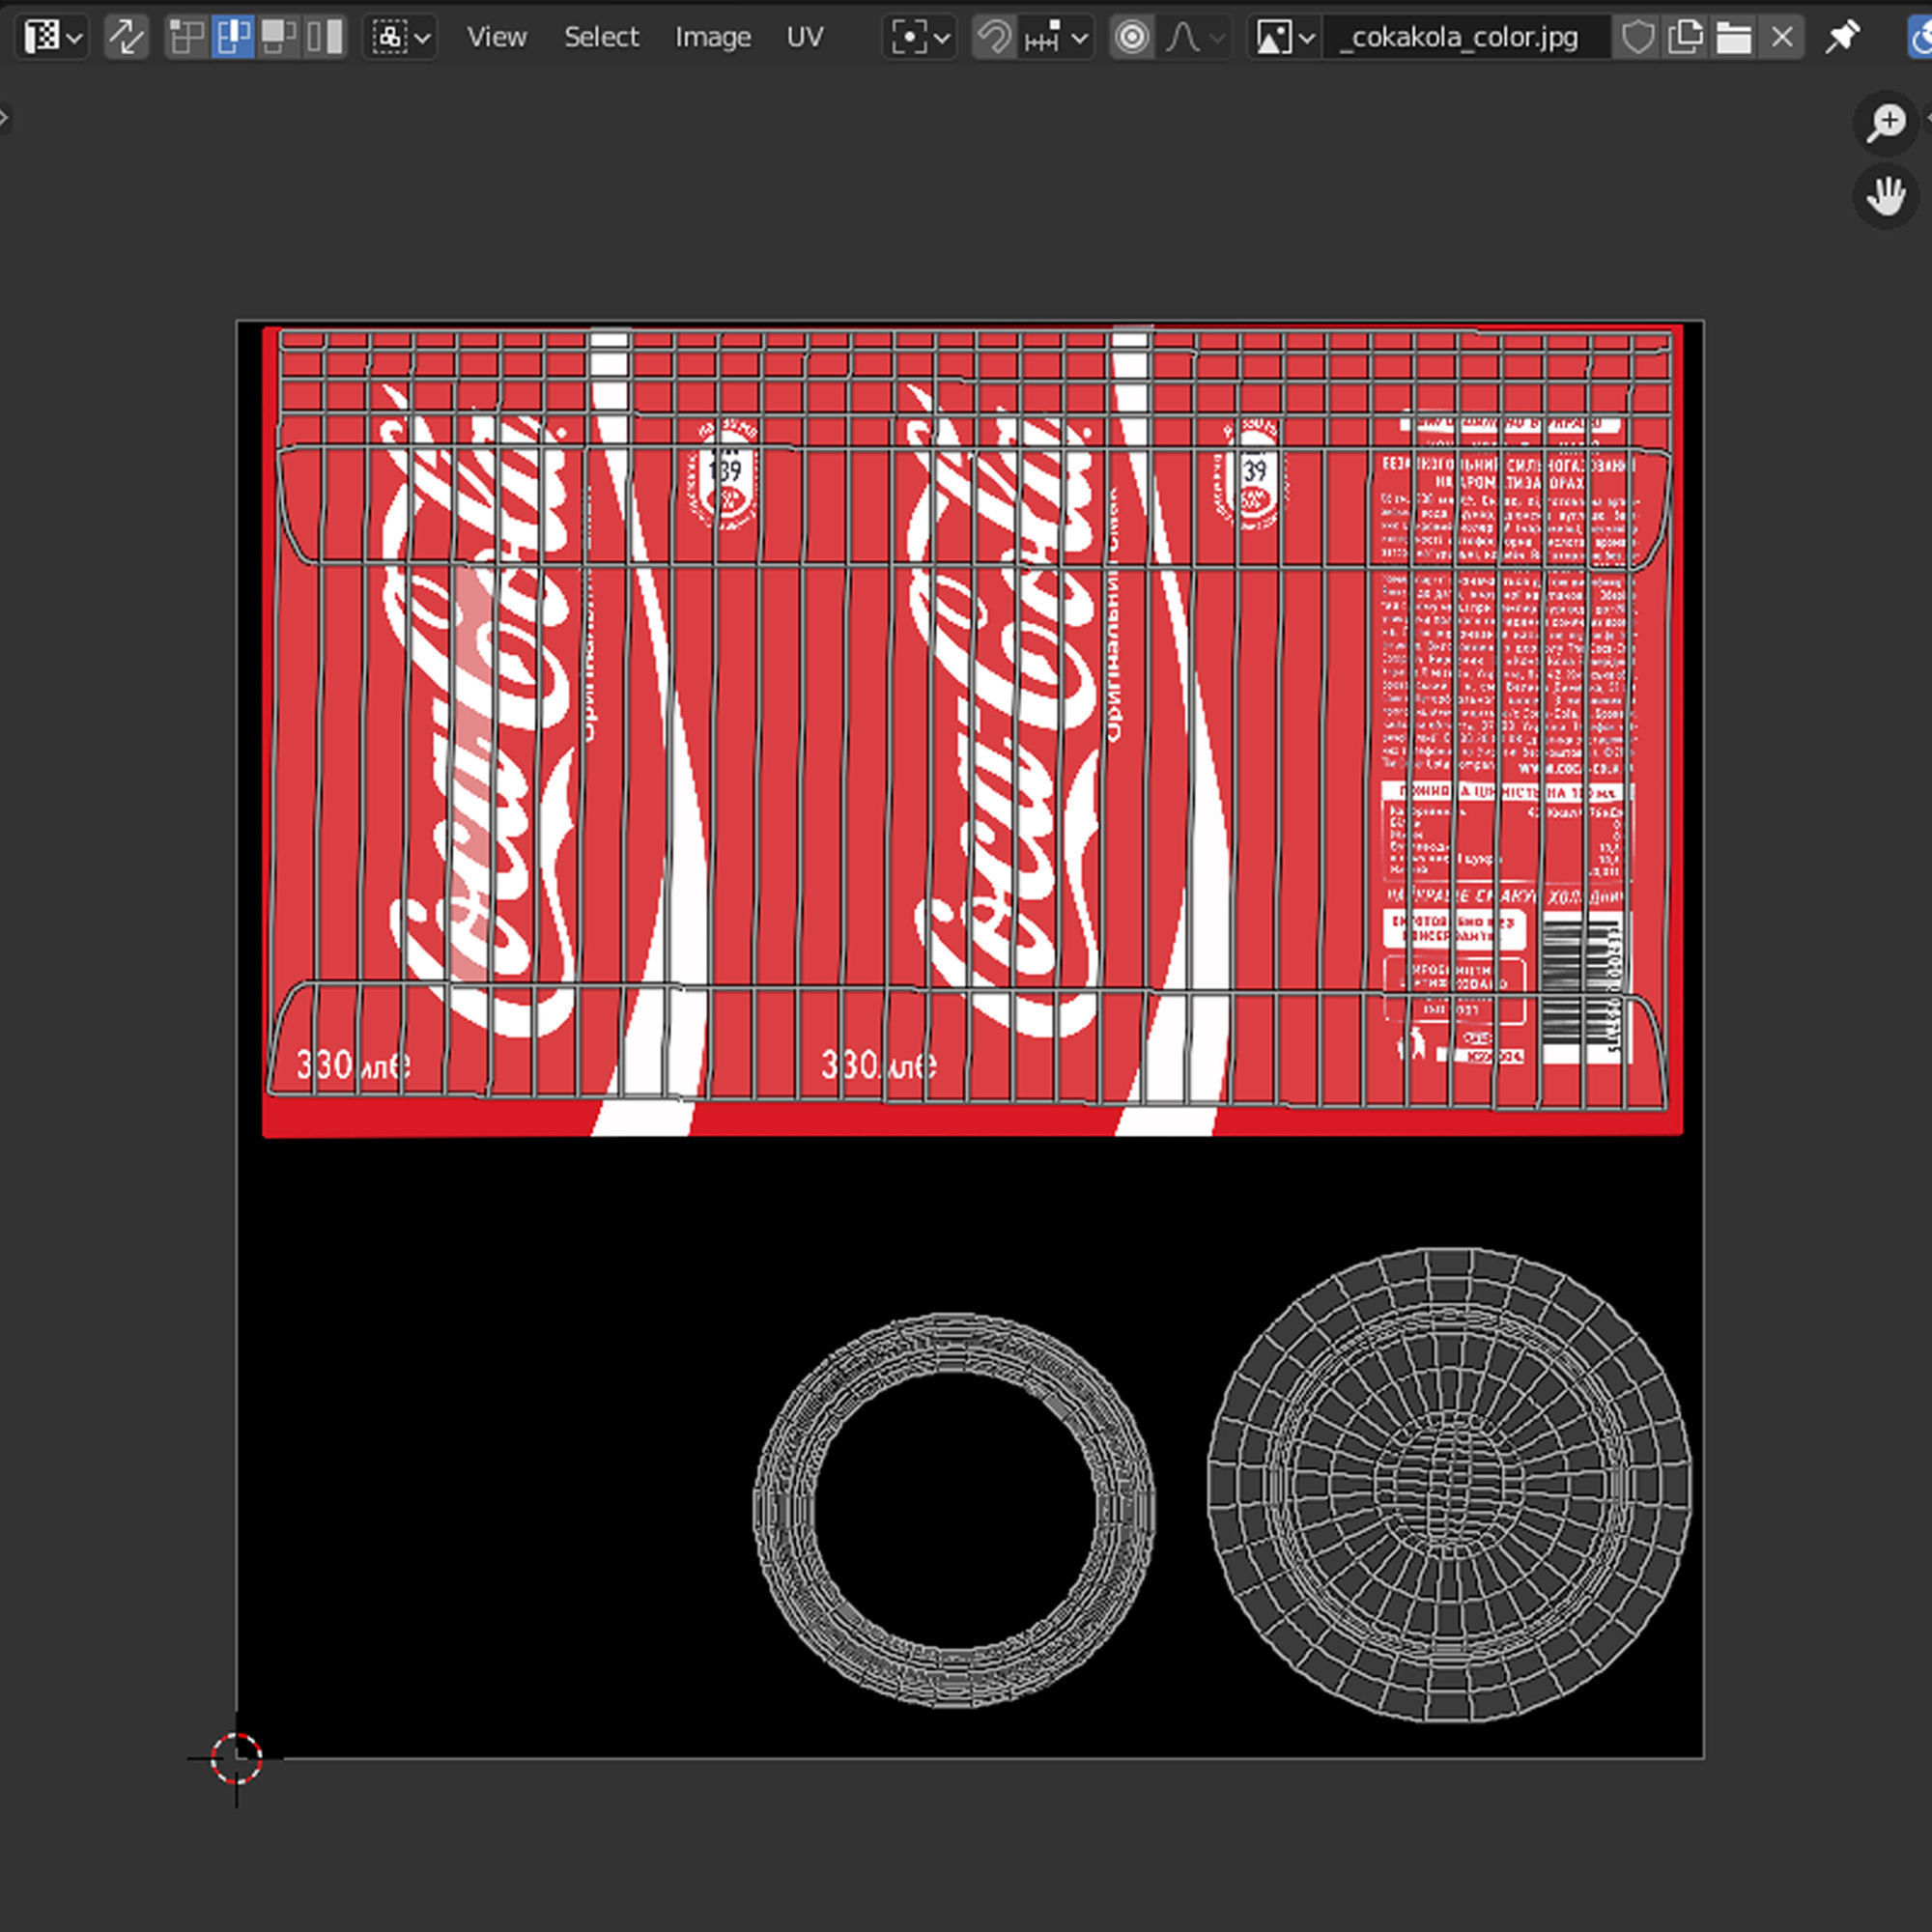Open image file from folder
This screenshot has height=1932, width=1932.
1733,38
